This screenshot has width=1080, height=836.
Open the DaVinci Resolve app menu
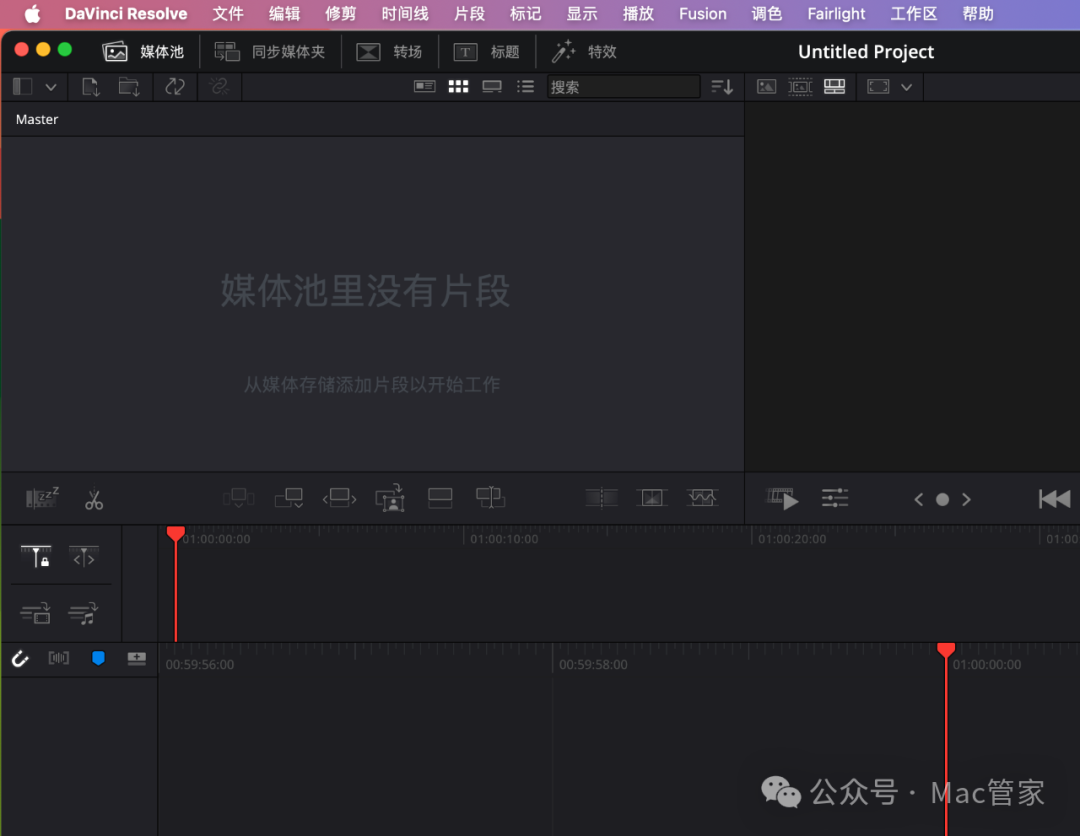point(126,14)
